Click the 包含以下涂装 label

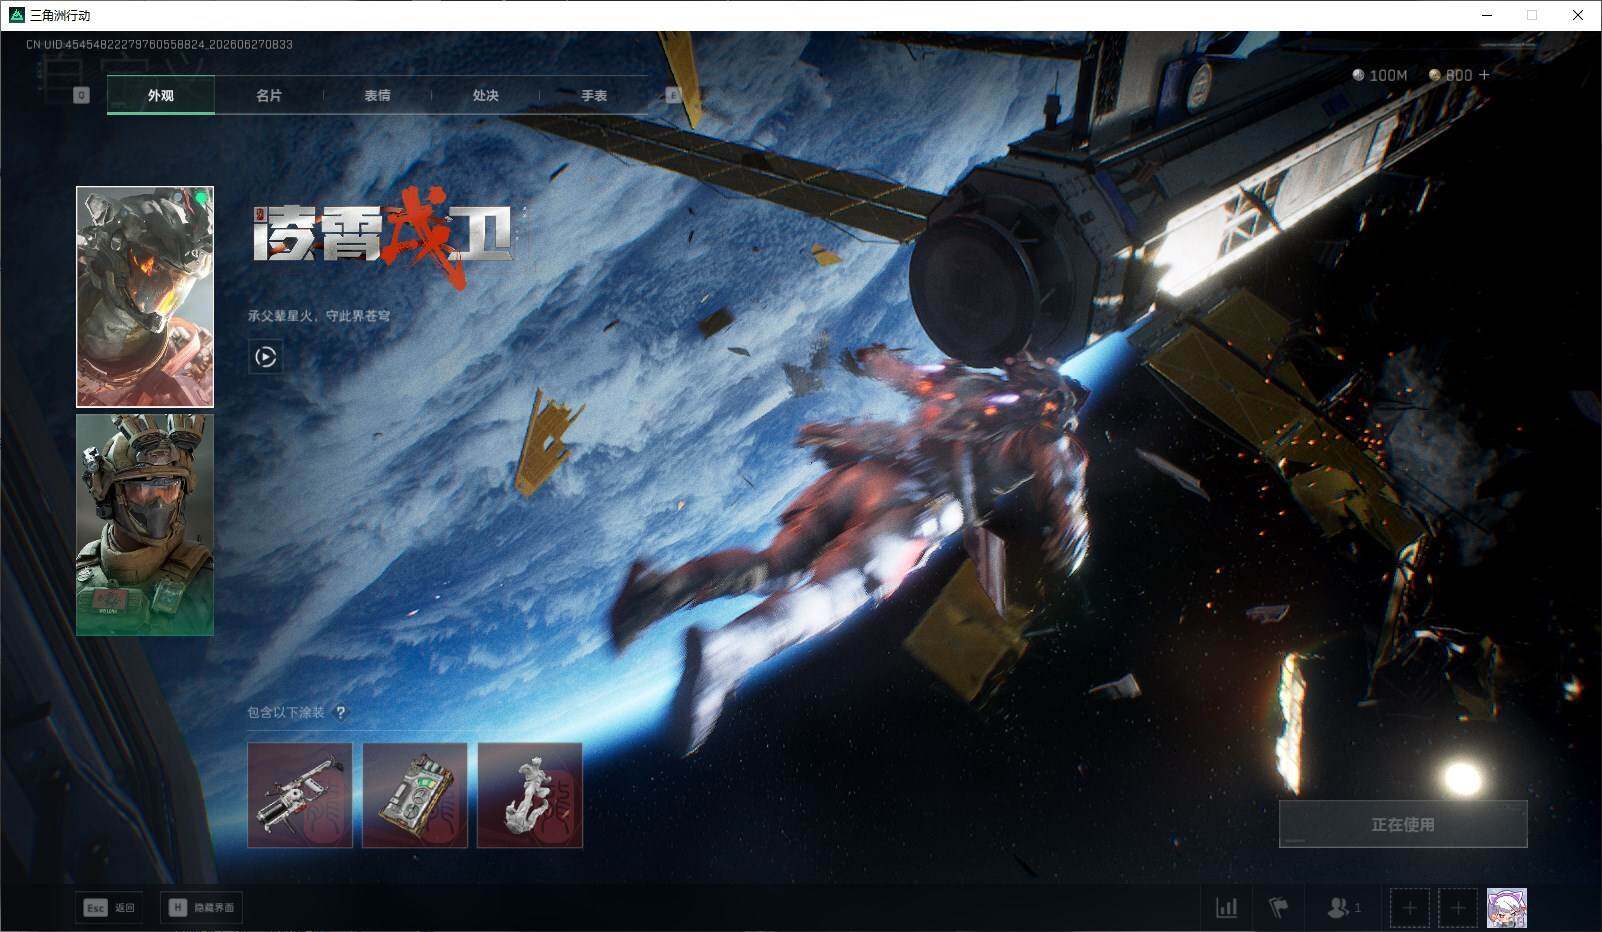click(286, 713)
